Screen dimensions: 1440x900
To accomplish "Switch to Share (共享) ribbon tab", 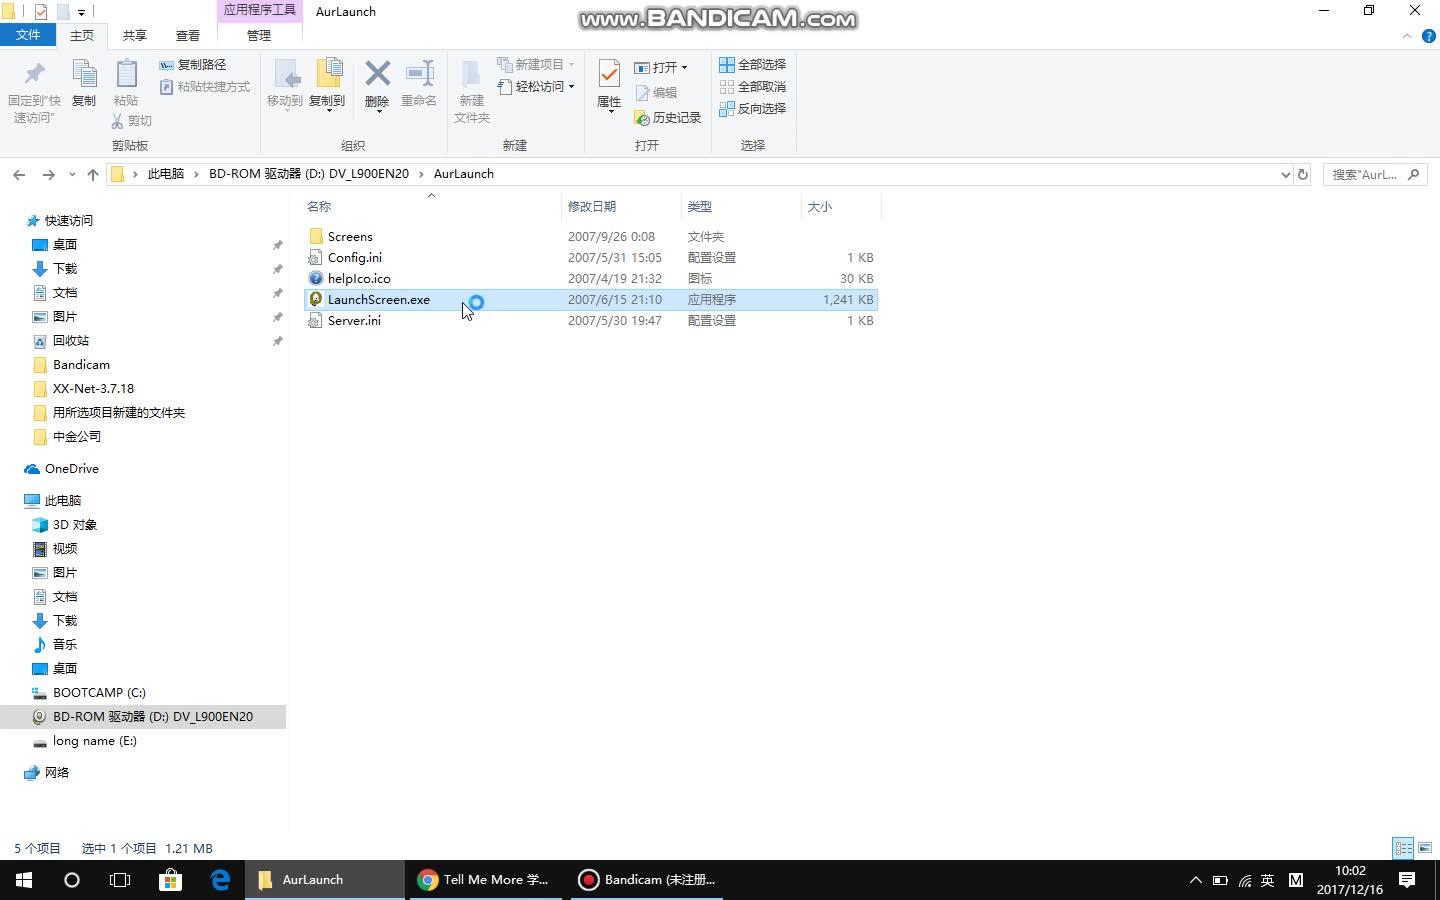I will coord(135,35).
